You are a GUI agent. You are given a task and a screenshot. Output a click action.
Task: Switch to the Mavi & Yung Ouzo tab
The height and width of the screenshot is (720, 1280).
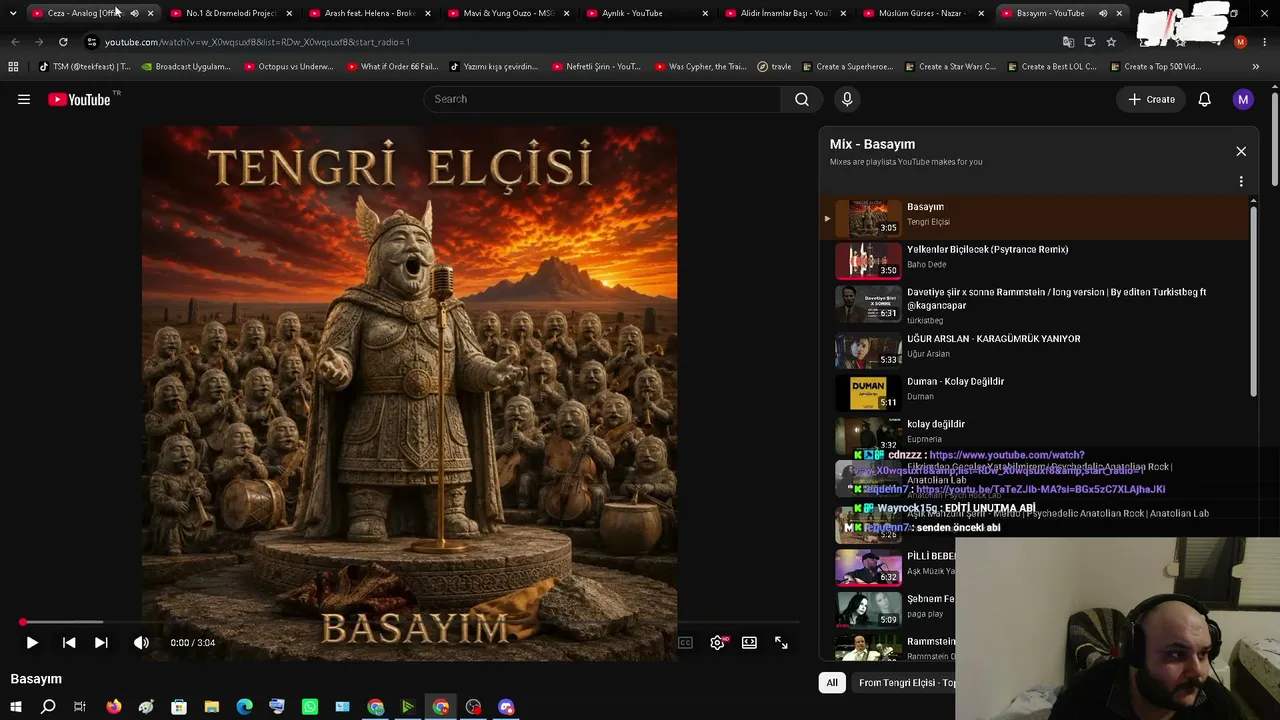508,13
